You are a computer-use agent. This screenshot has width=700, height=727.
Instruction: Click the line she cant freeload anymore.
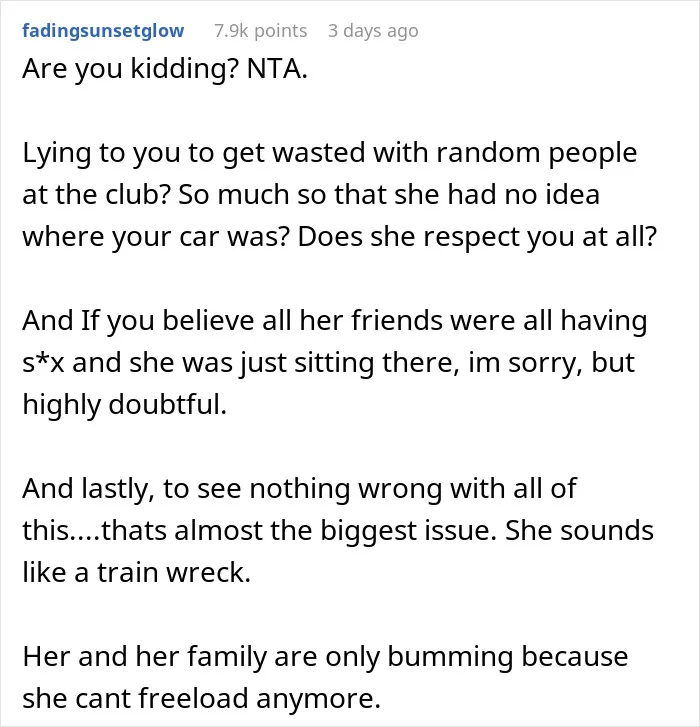[202, 699]
